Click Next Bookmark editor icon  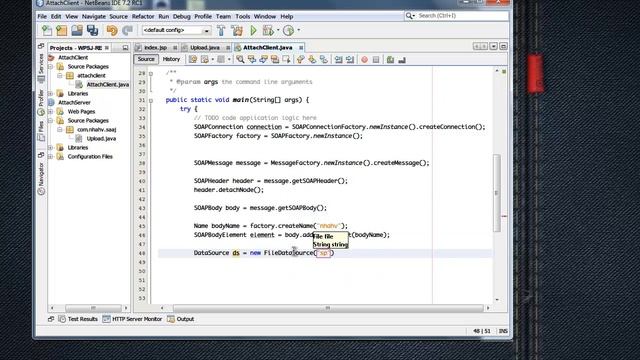pos(312,60)
